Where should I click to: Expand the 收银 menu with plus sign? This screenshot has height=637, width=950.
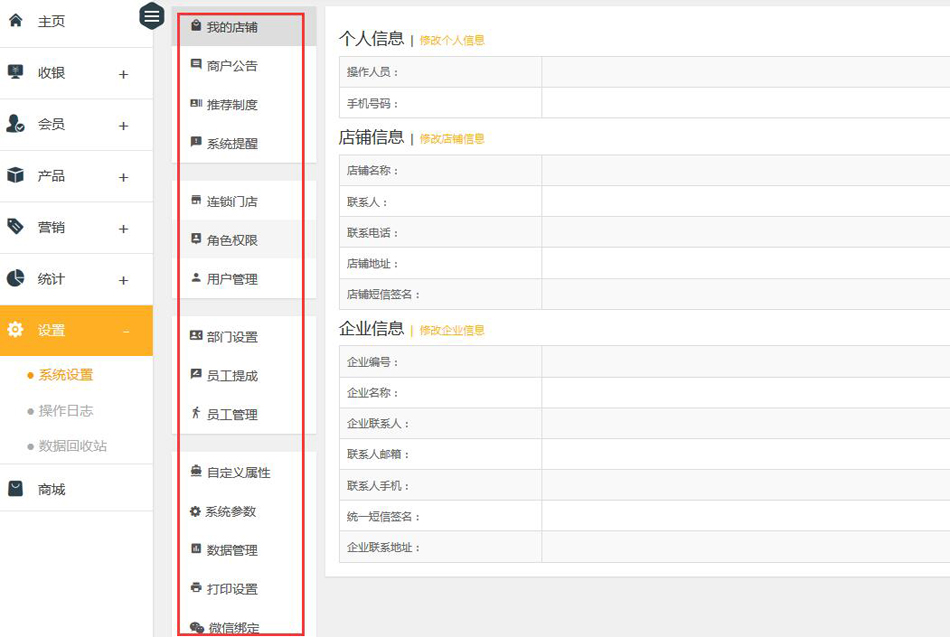point(124,74)
